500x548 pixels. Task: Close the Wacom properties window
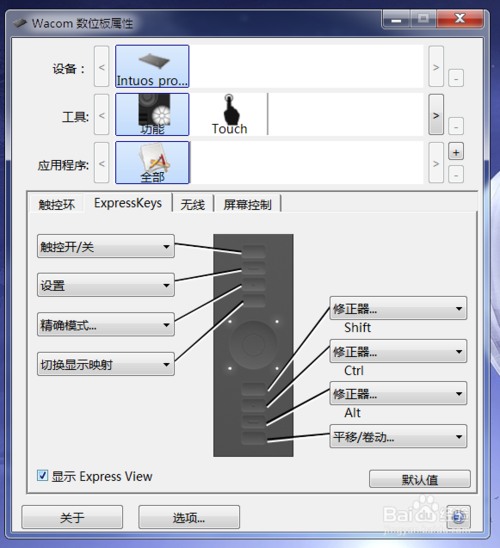click(460, 19)
